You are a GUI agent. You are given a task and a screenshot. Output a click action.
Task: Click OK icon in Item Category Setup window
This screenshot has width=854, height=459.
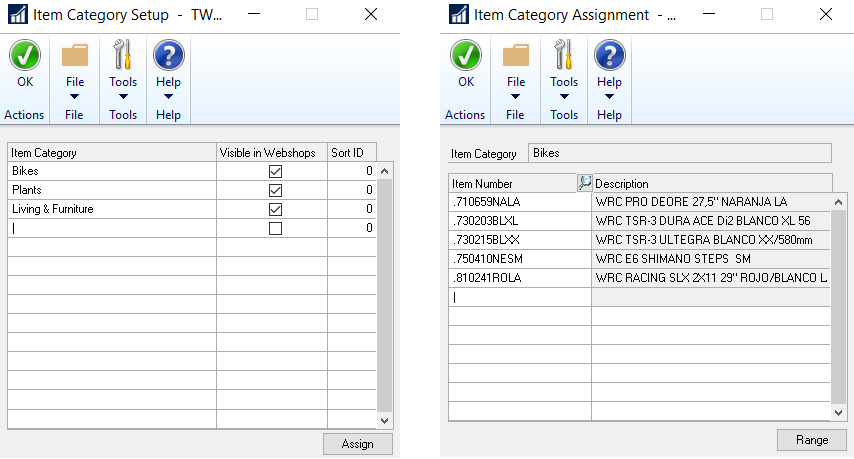(x=25, y=55)
